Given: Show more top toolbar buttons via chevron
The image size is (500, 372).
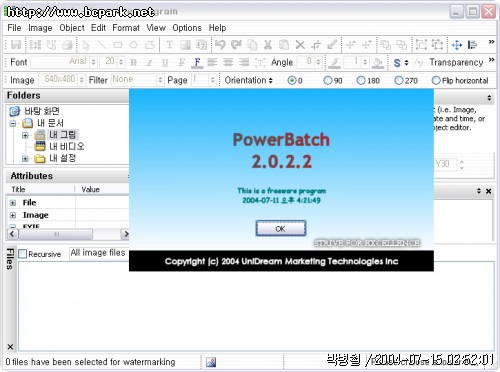Looking at the screenshot, I should (x=491, y=42).
